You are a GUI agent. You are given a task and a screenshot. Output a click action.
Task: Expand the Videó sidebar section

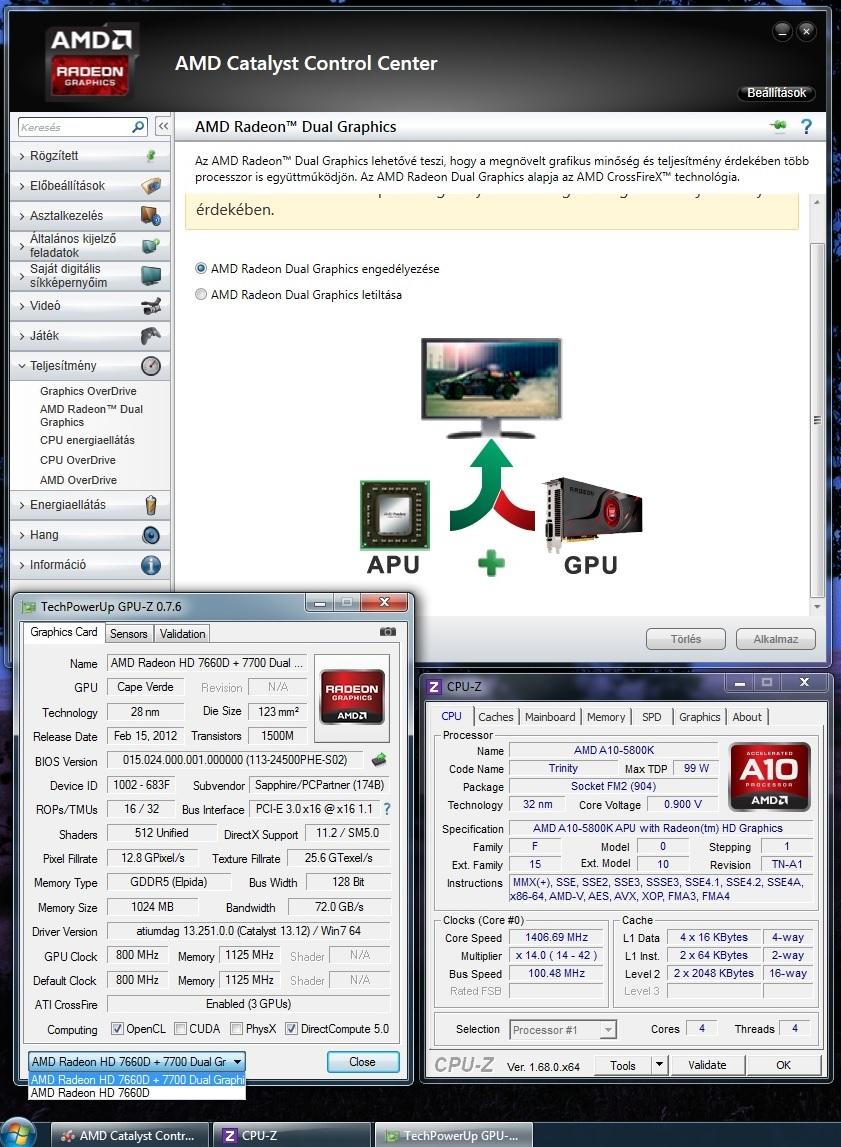(90, 306)
